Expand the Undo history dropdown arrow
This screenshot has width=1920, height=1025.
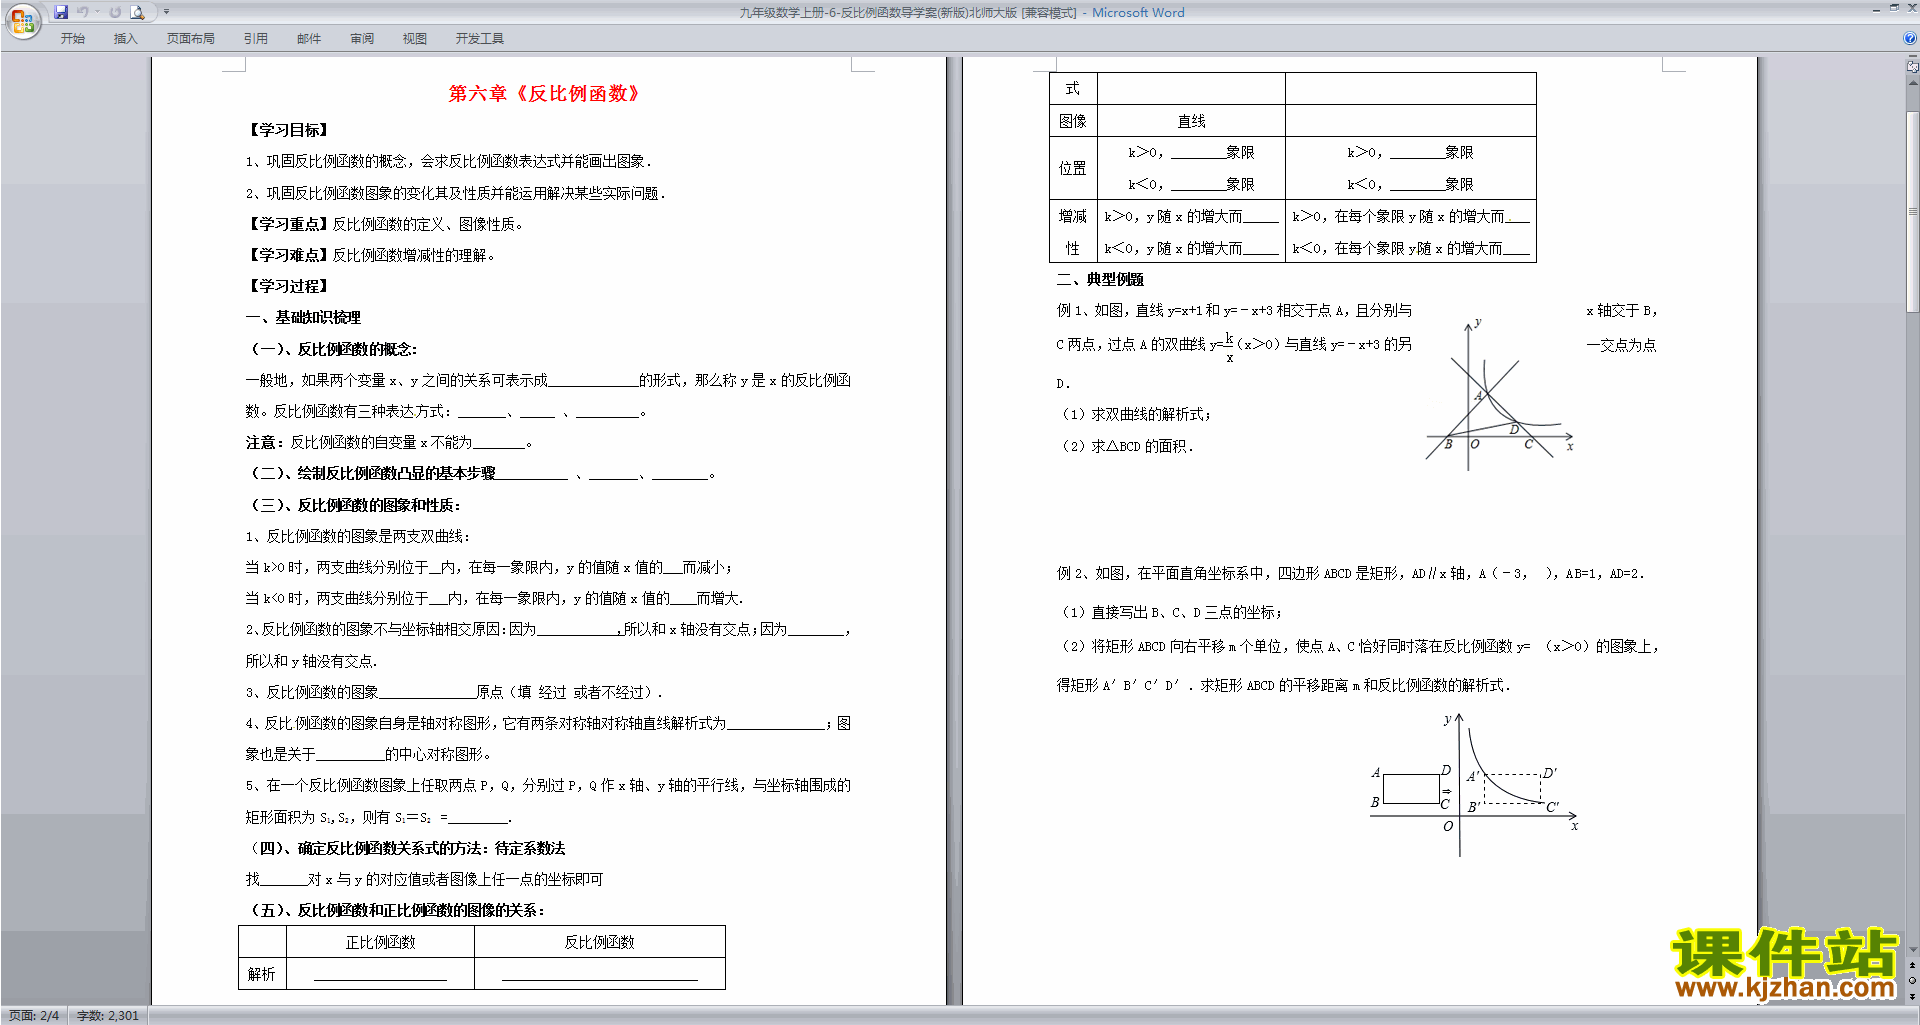tap(98, 12)
